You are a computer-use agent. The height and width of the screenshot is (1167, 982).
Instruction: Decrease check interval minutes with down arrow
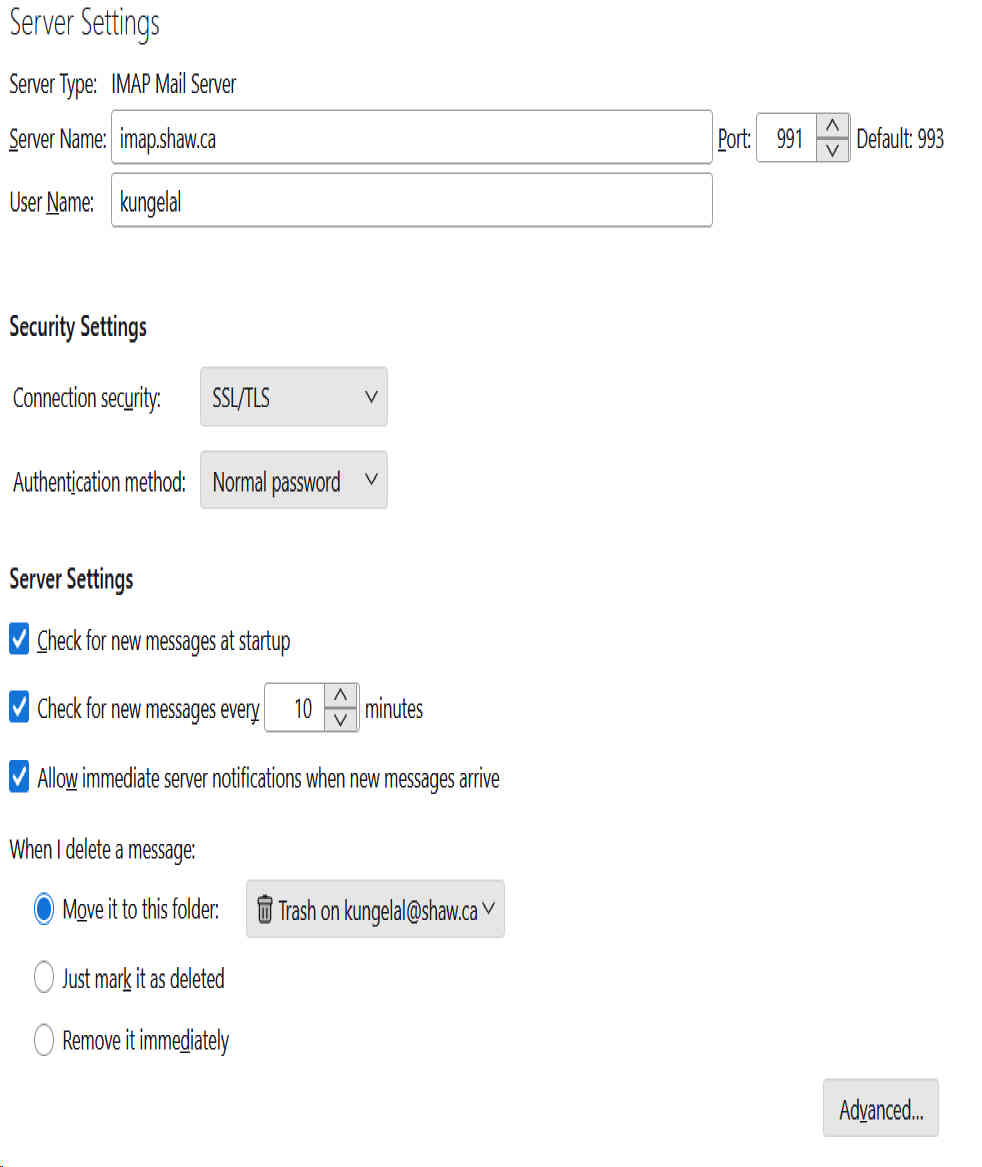coord(342,719)
